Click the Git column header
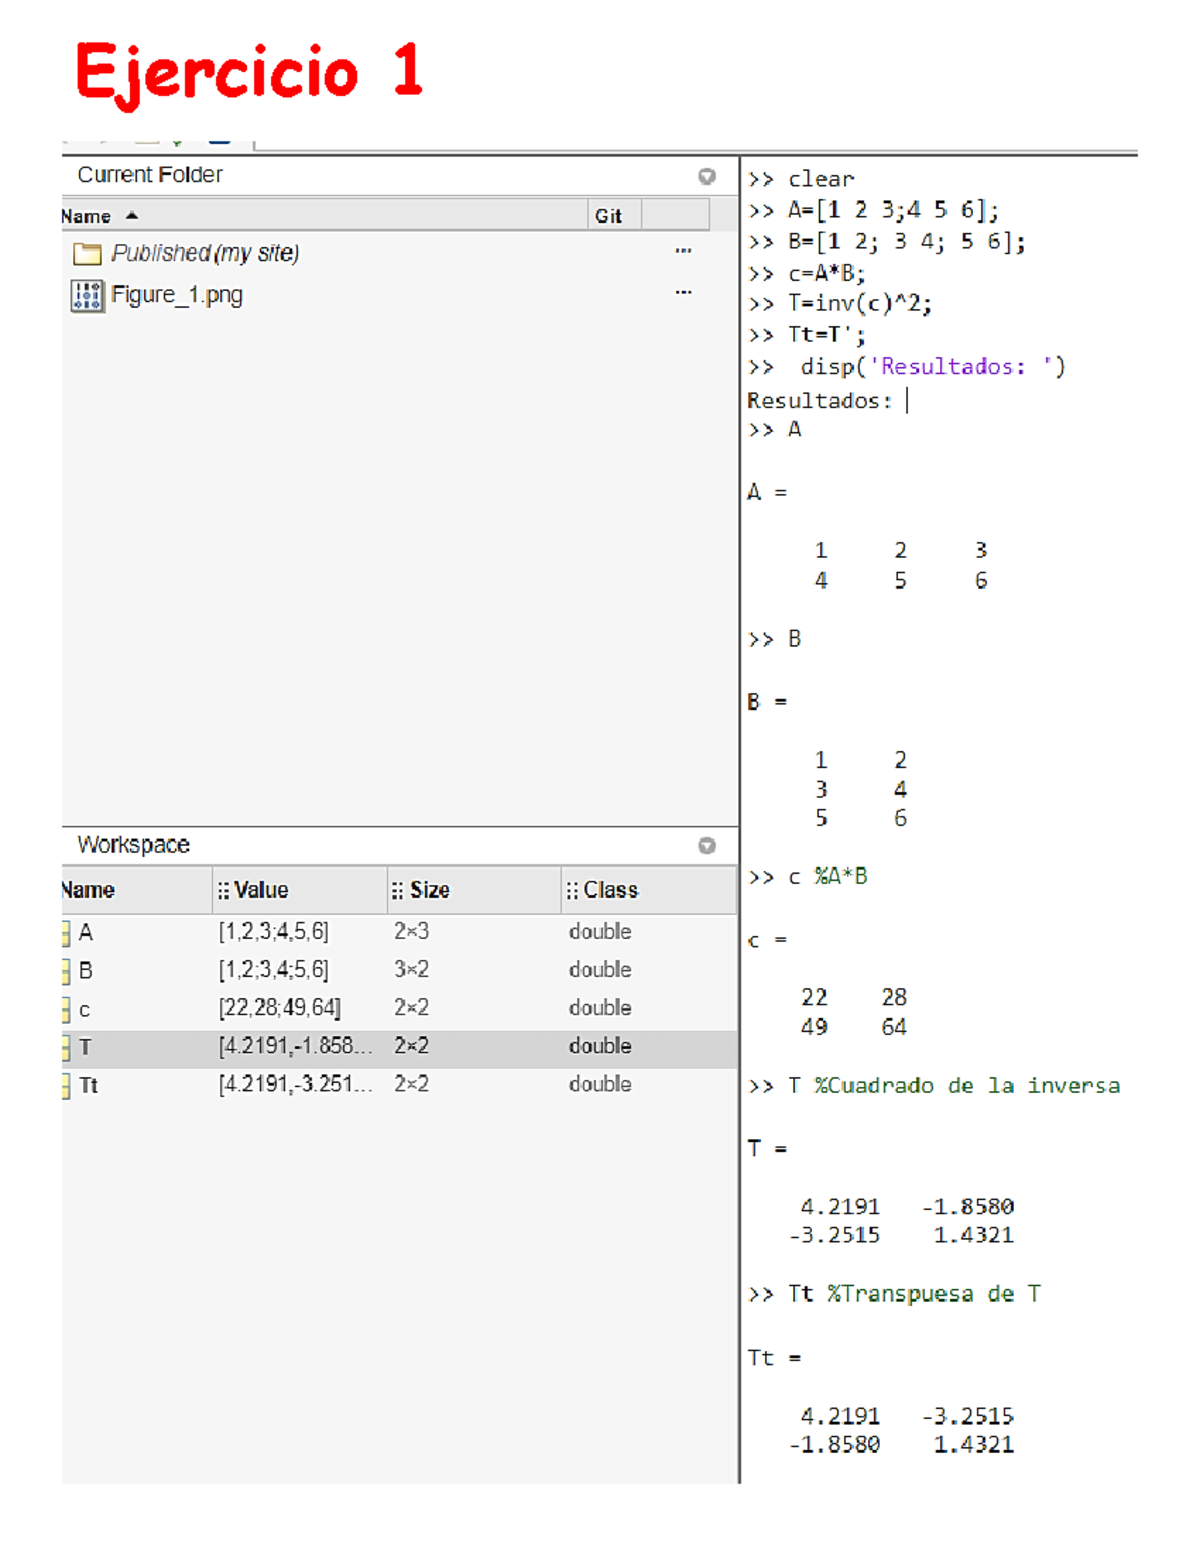 coord(608,216)
